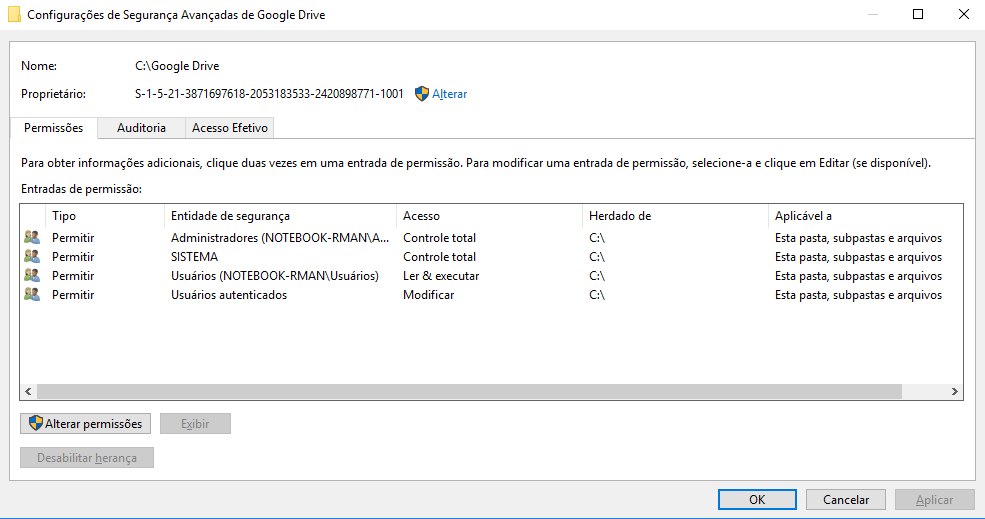The image size is (985, 519).
Task: Select the Usuários autenticados Modificar entry
Action: coord(428,295)
